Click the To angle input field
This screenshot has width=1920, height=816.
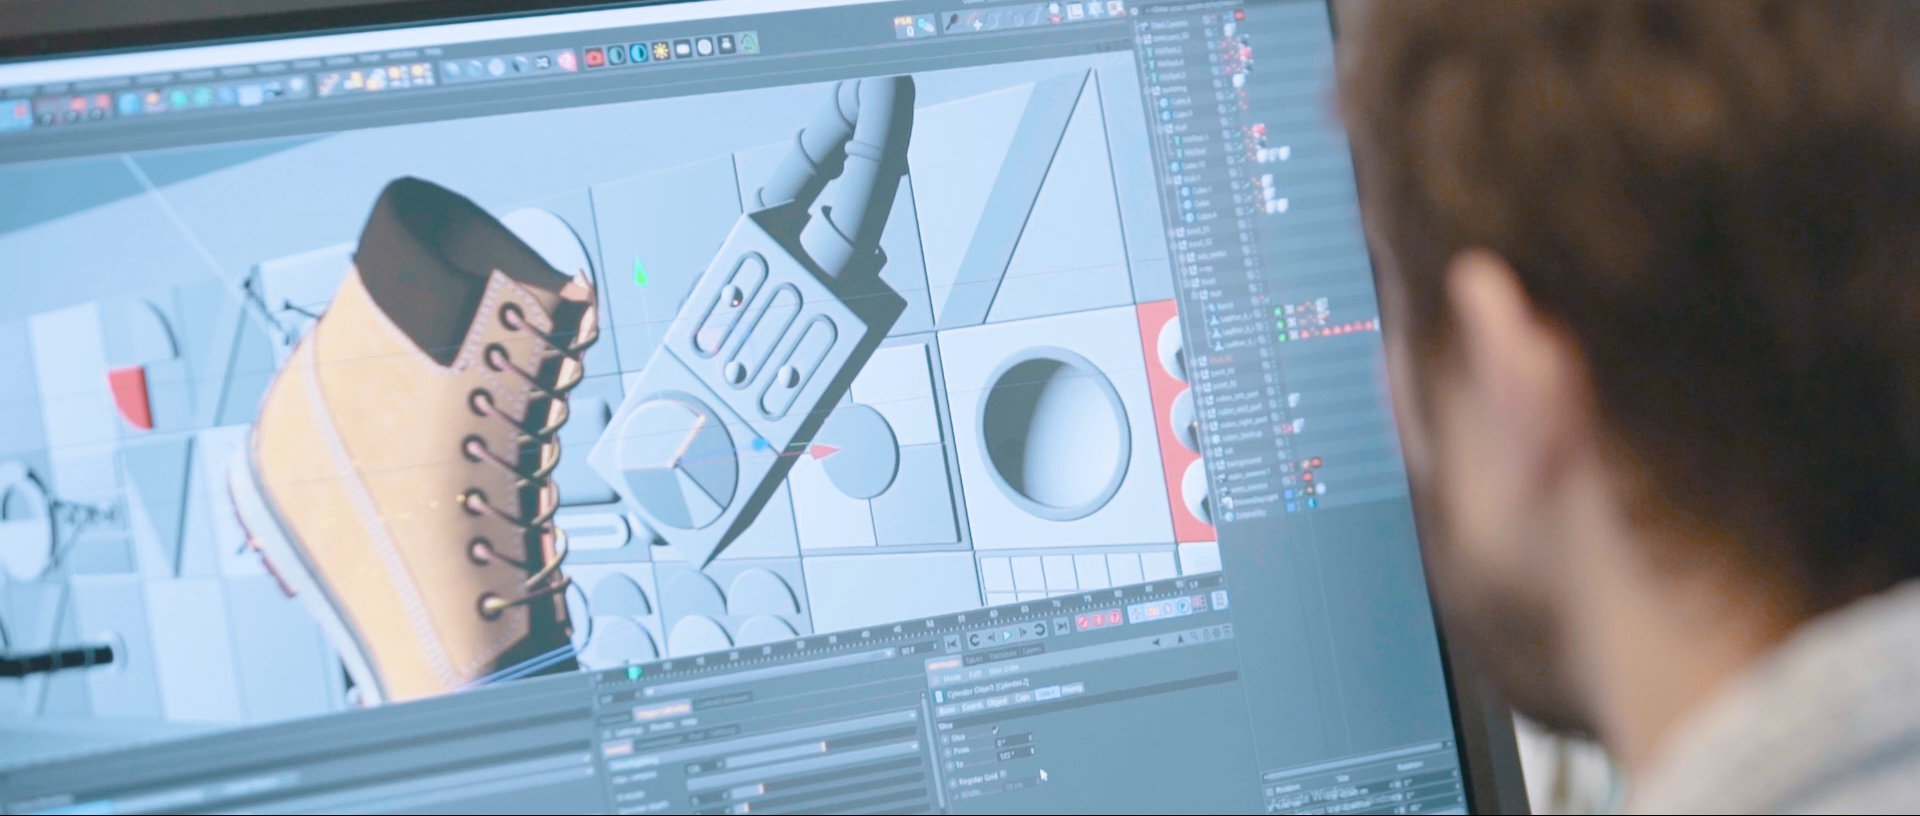tap(1016, 754)
